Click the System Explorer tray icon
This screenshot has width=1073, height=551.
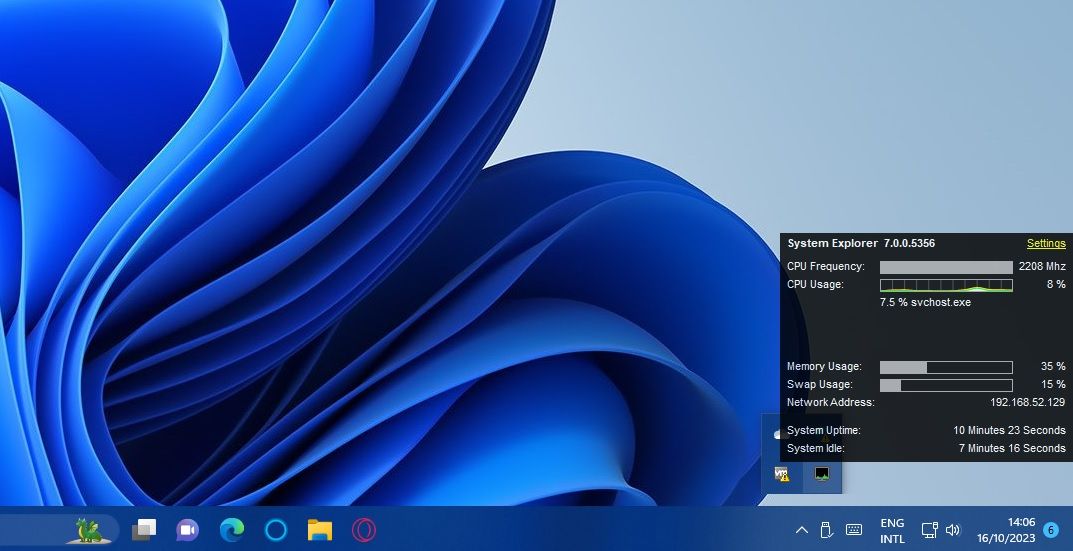click(x=822, y=474)
